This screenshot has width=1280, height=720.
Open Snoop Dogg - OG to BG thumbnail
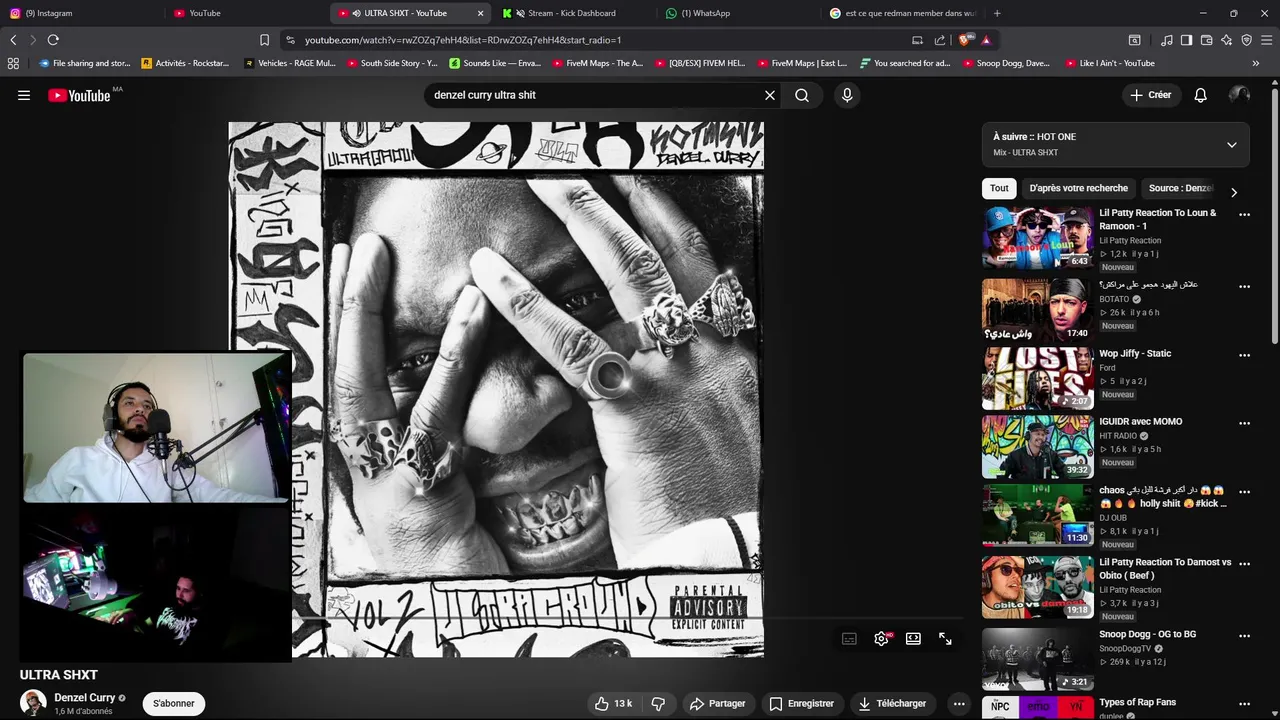coord(1037,658)
